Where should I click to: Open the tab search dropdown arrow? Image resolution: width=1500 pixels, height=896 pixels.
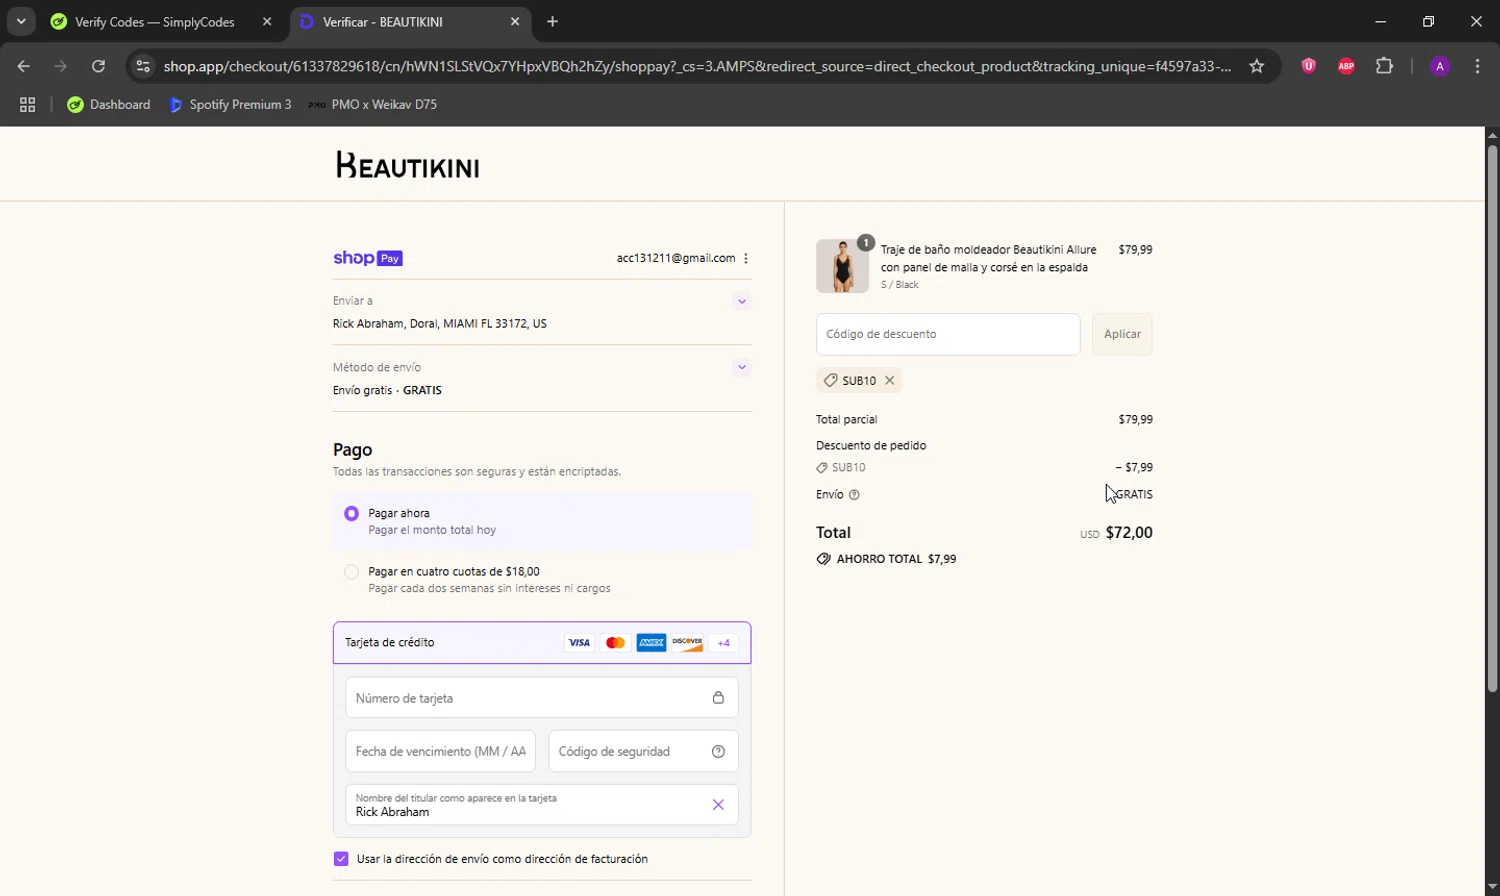pyautogui.click(x=21, y=21)
